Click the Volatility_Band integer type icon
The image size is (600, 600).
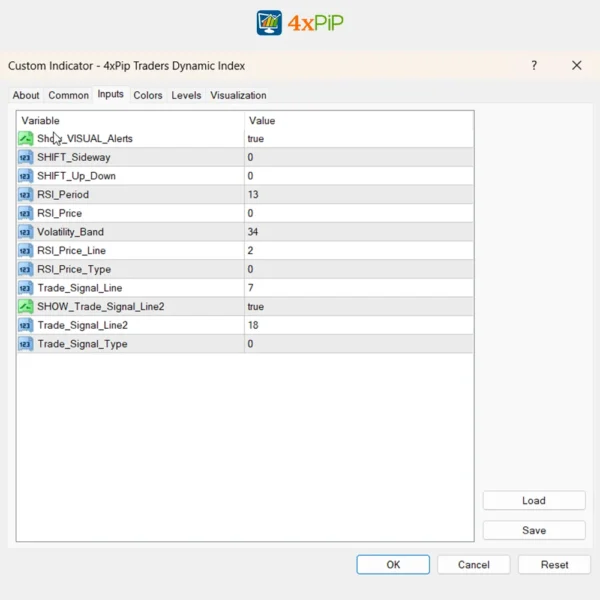coord(25,232)
